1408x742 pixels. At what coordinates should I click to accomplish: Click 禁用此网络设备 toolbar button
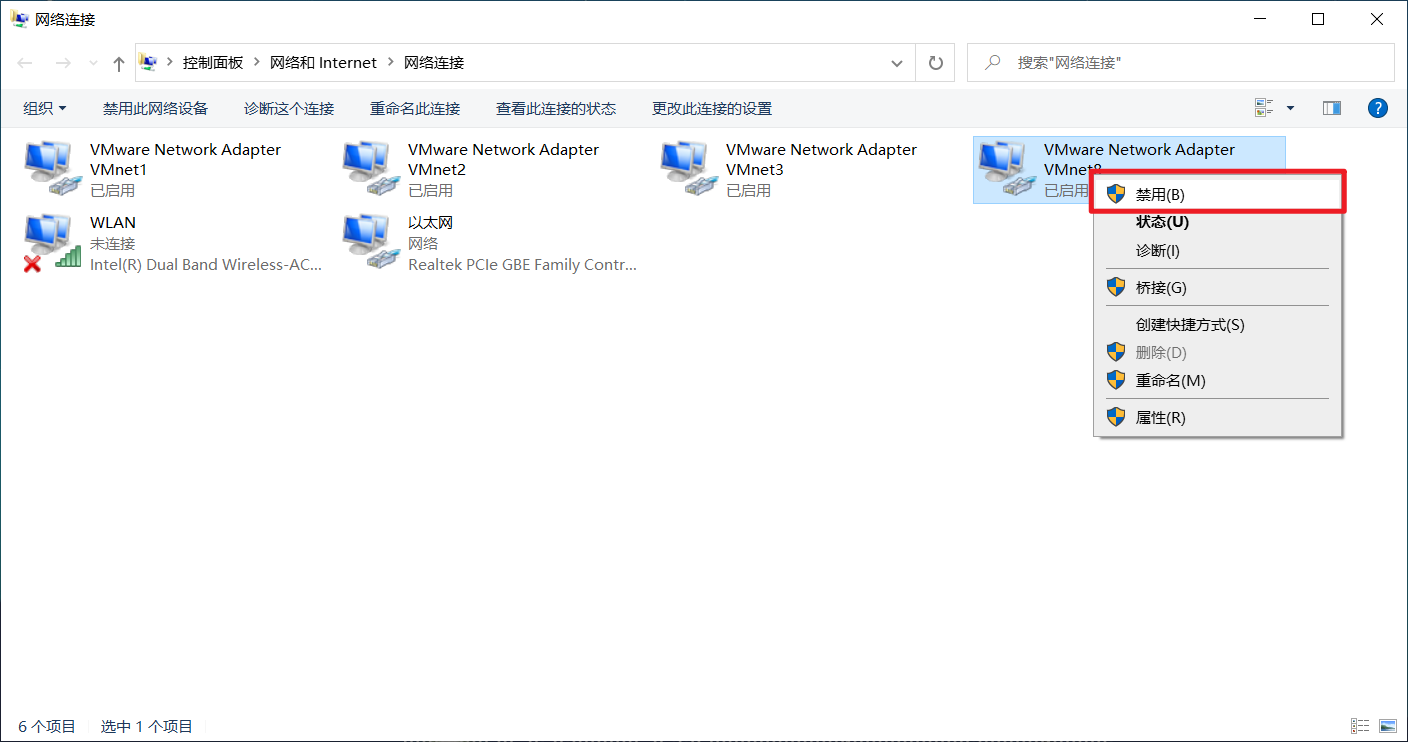pyautogui.click(x=155, y=108)
